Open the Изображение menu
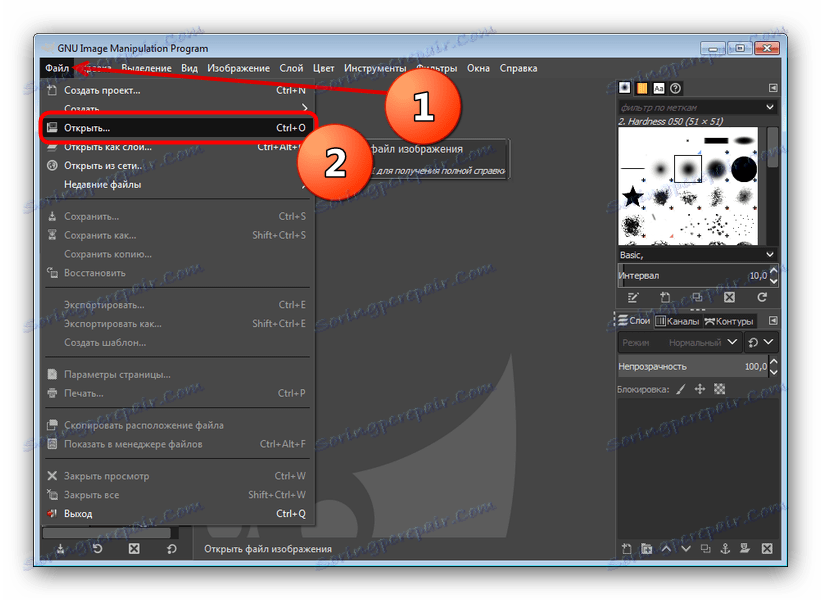821x600 pixels. (x=238, y=68)
